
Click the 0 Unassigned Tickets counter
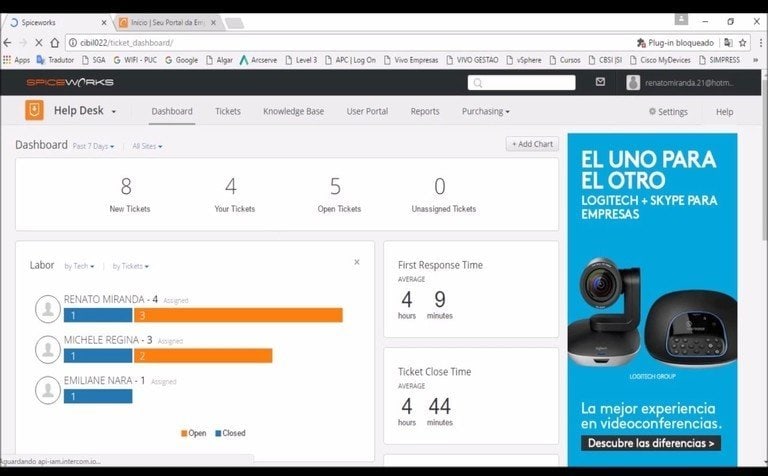tap(444, 194)
